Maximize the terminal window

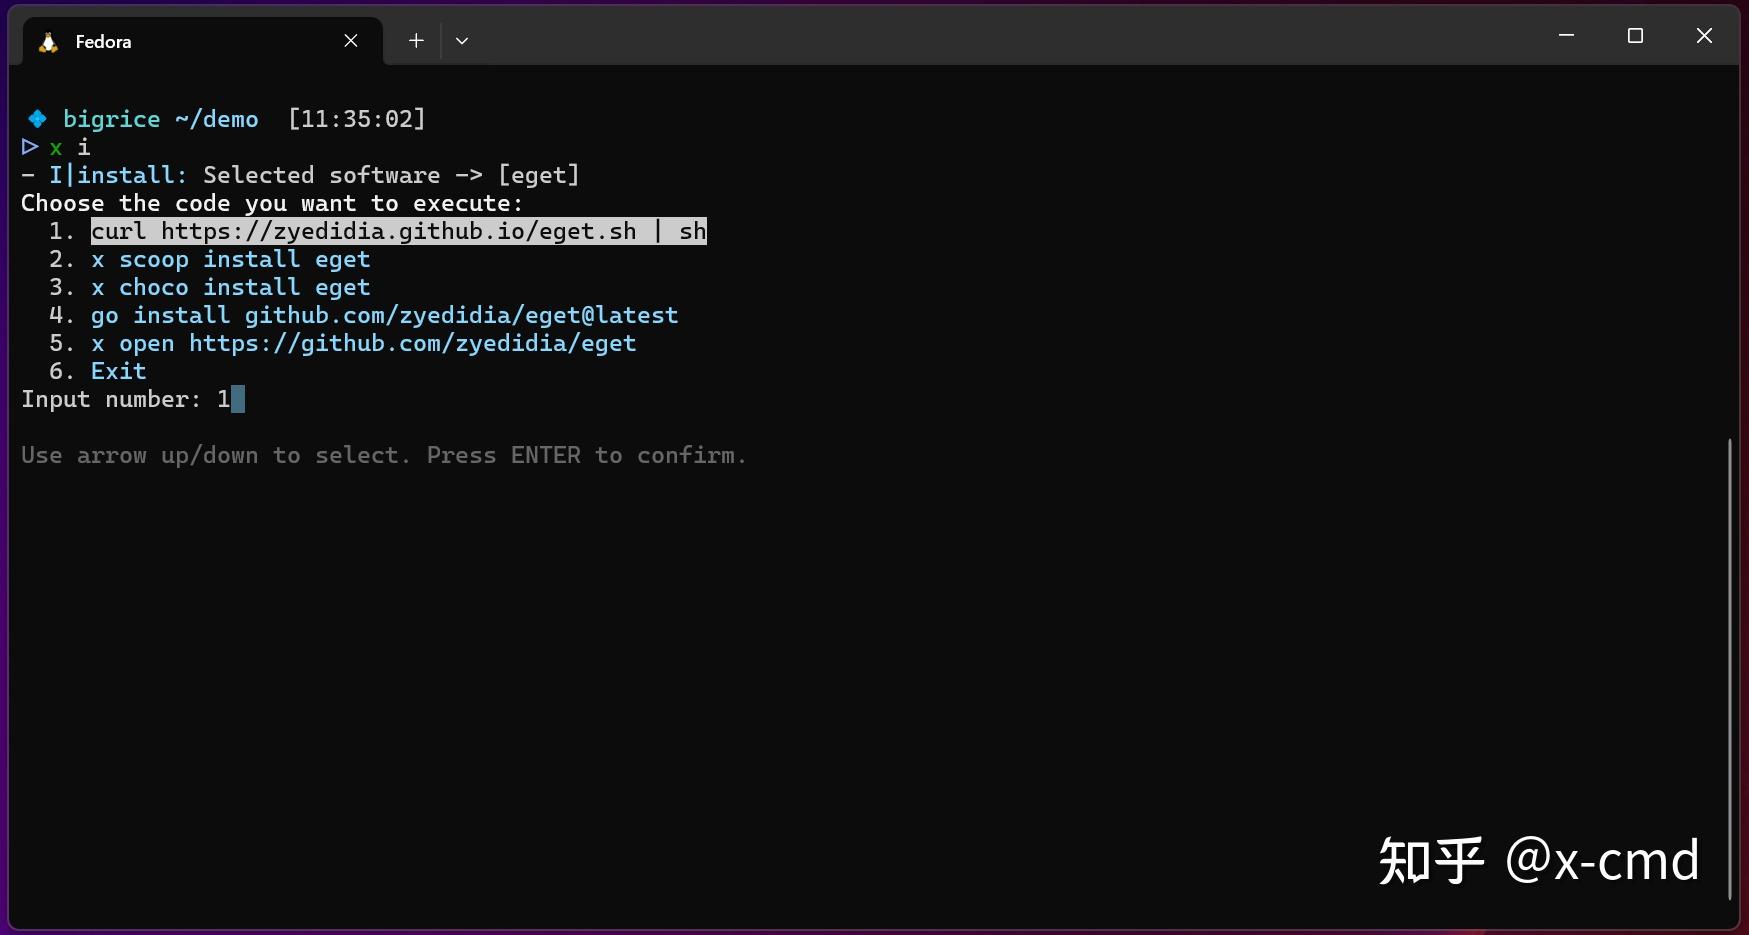tap(1635, 36)
